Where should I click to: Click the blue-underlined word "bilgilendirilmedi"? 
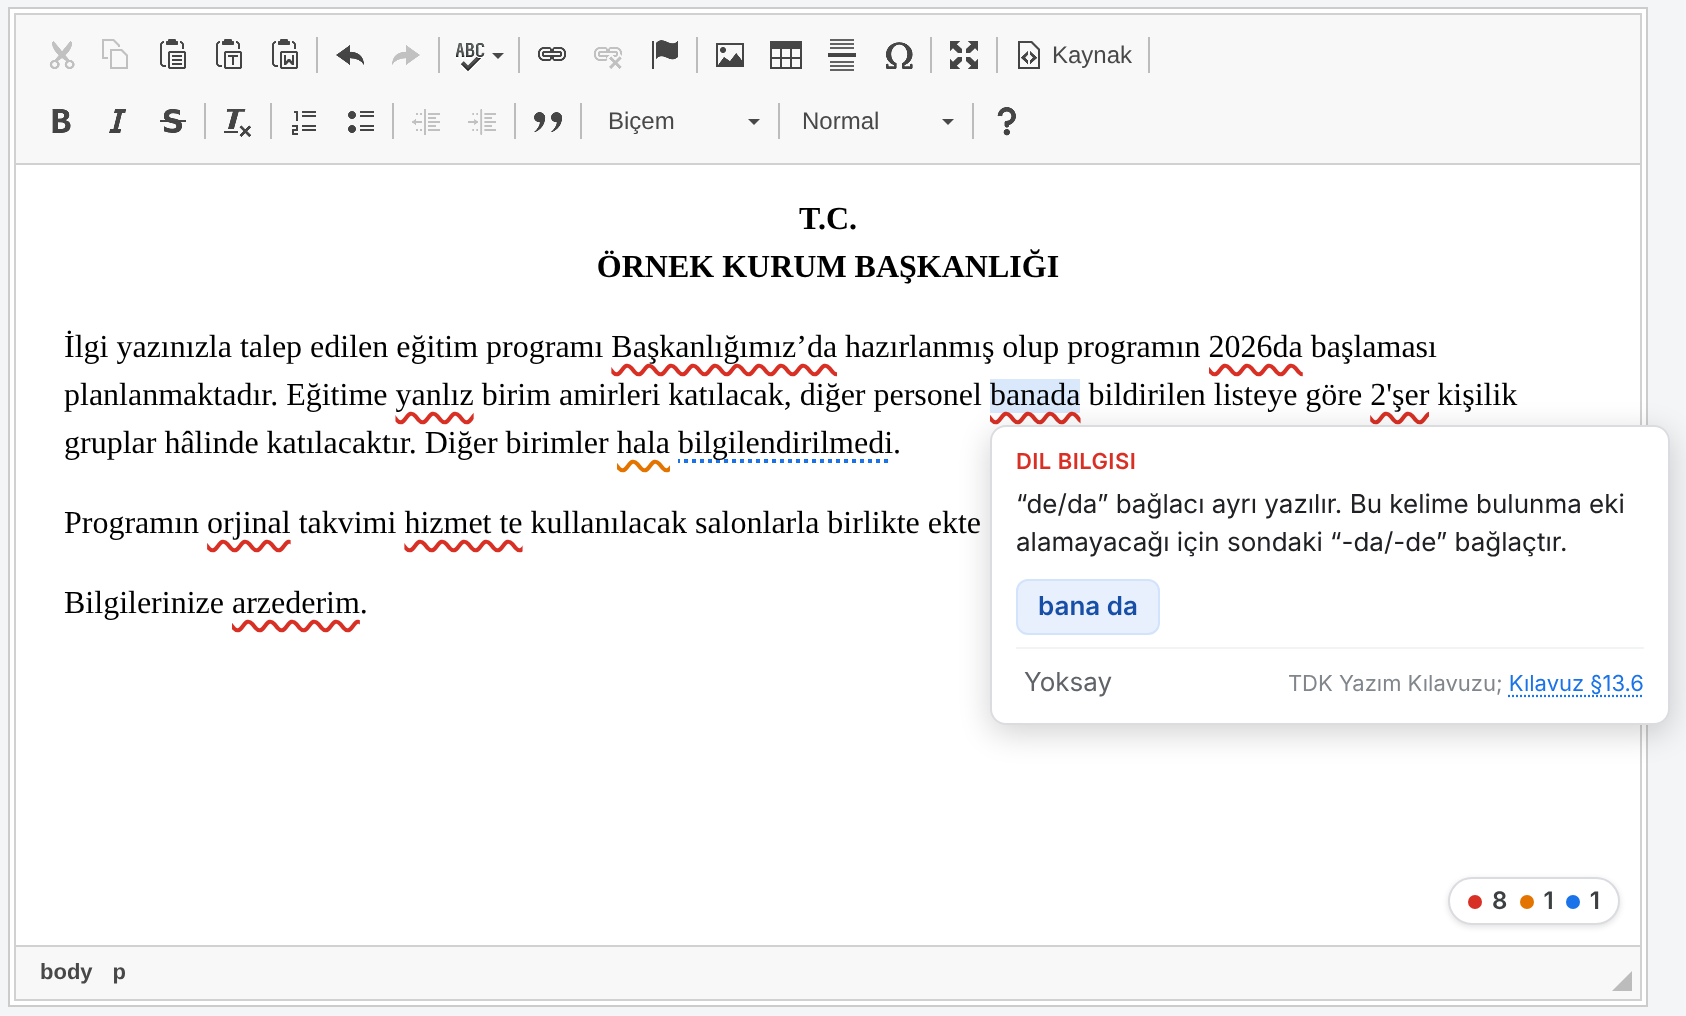coord(785,444)
